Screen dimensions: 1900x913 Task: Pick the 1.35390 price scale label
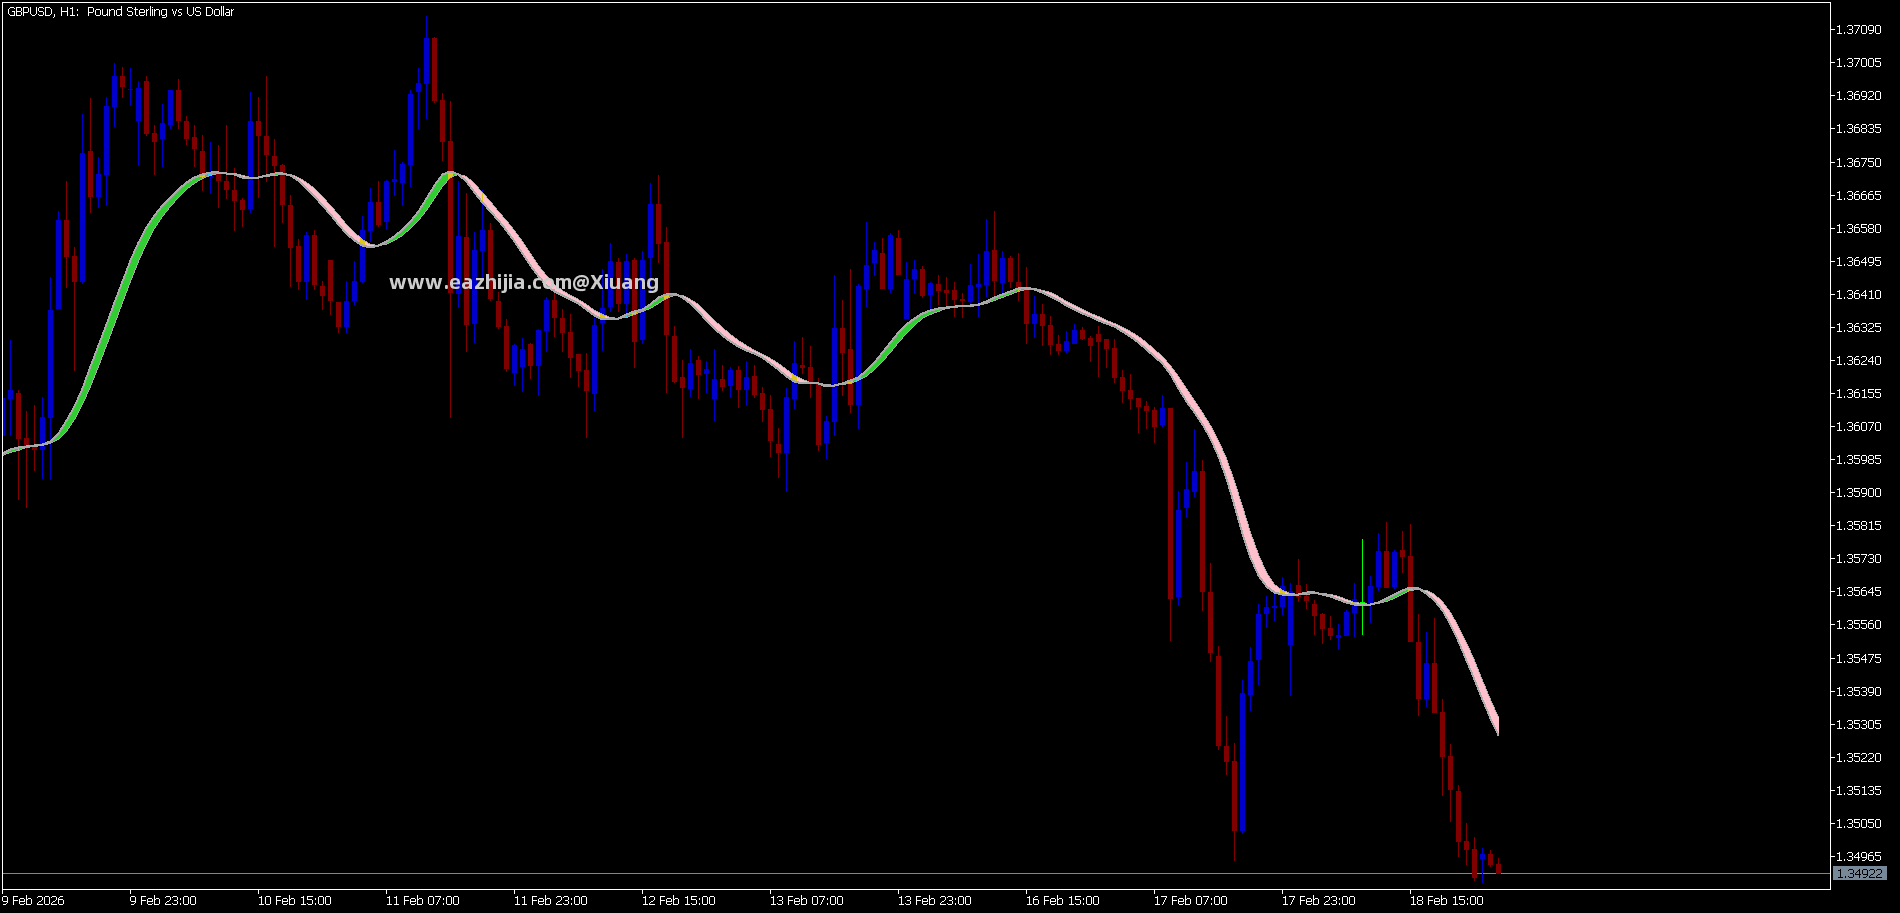click(1858, 692)
